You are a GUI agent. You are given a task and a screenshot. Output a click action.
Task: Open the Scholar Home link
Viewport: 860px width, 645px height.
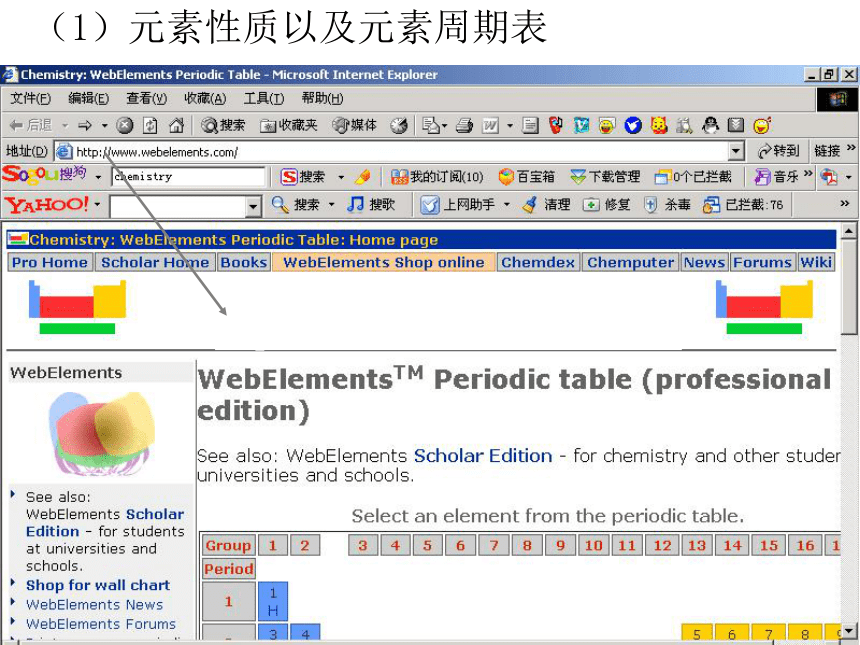155,262
